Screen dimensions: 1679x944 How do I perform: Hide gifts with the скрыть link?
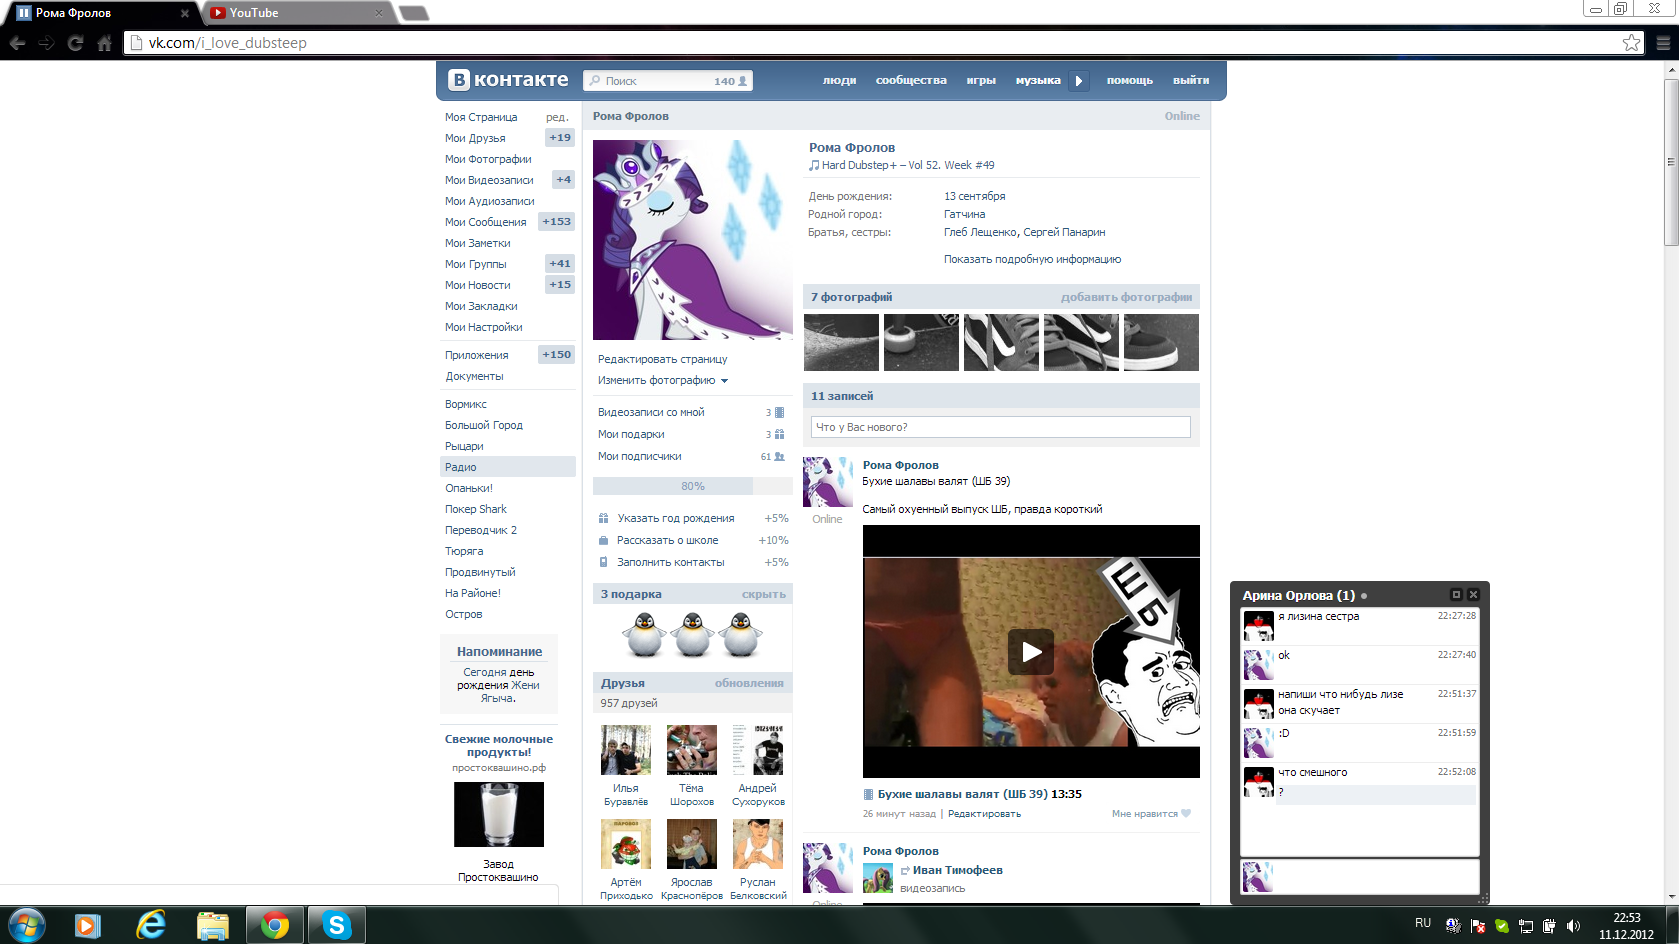764,594
